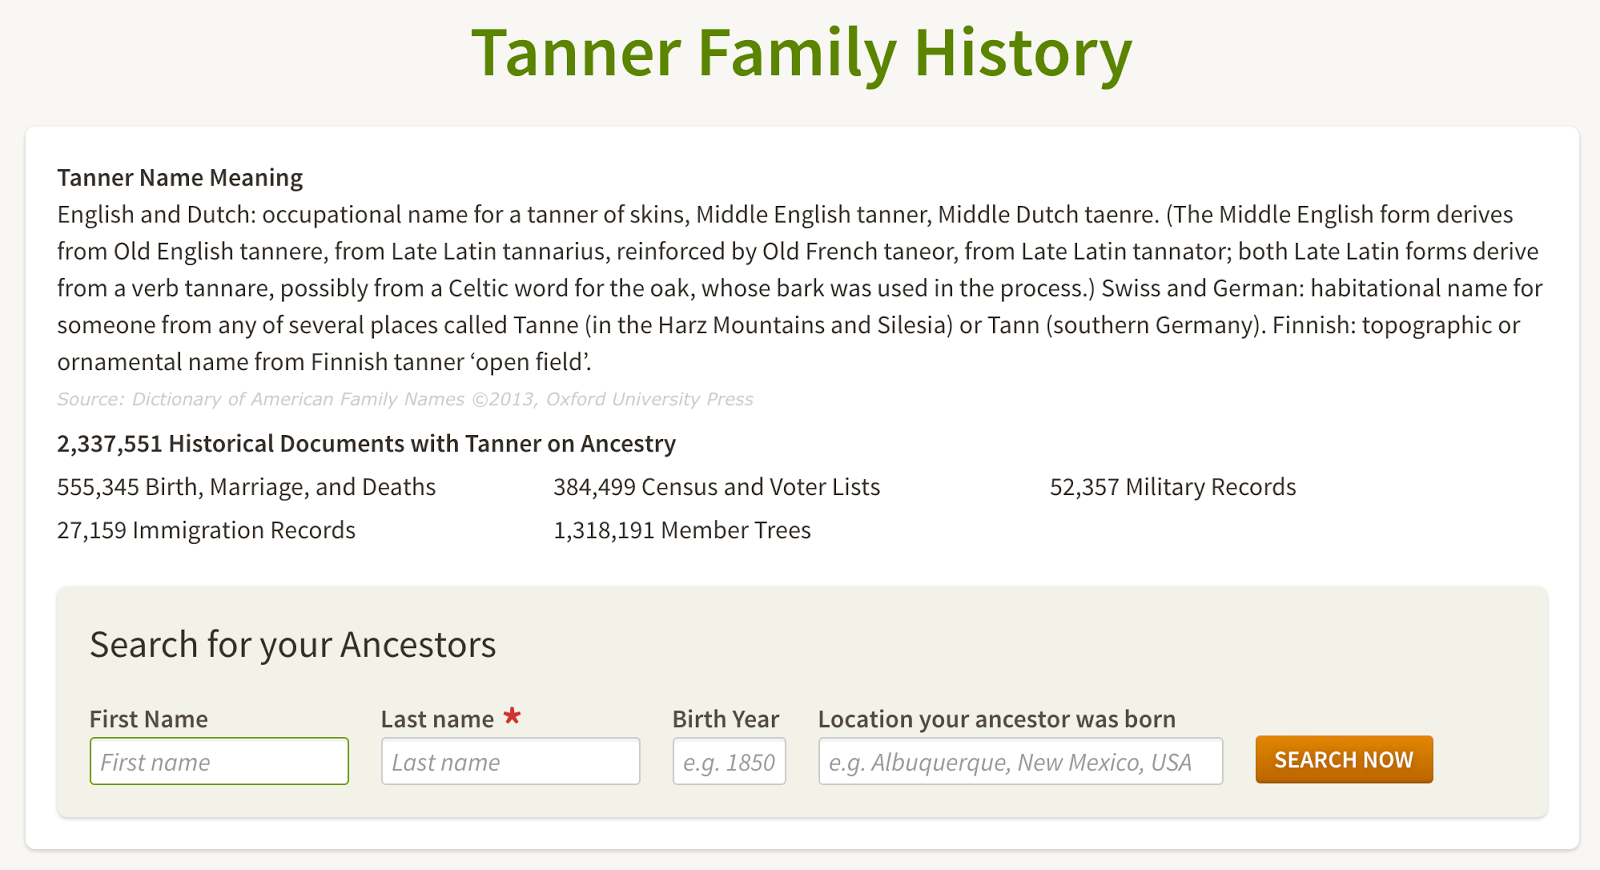Click the Search Now button
This screenshot has width=1600, height=870.
pyautogui.click(x=1343, y=759)
